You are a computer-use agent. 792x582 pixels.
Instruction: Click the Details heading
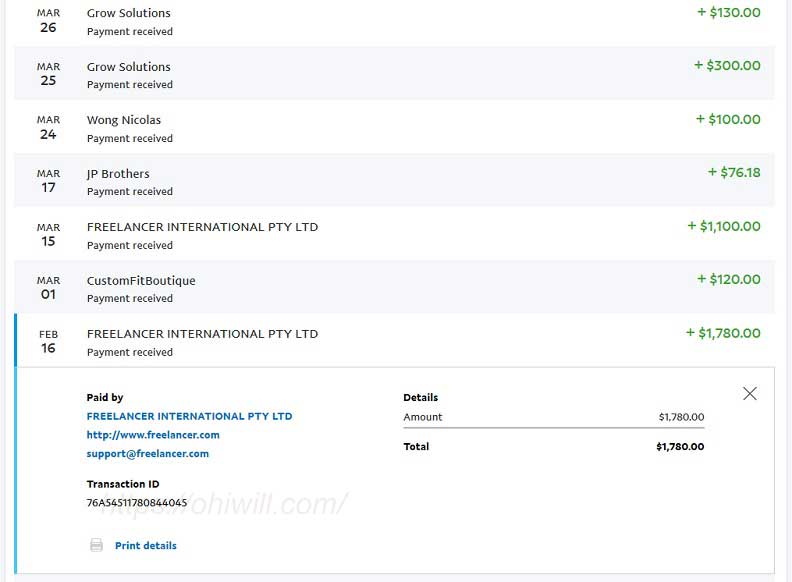pyautogui.click(x=421, y=398)
